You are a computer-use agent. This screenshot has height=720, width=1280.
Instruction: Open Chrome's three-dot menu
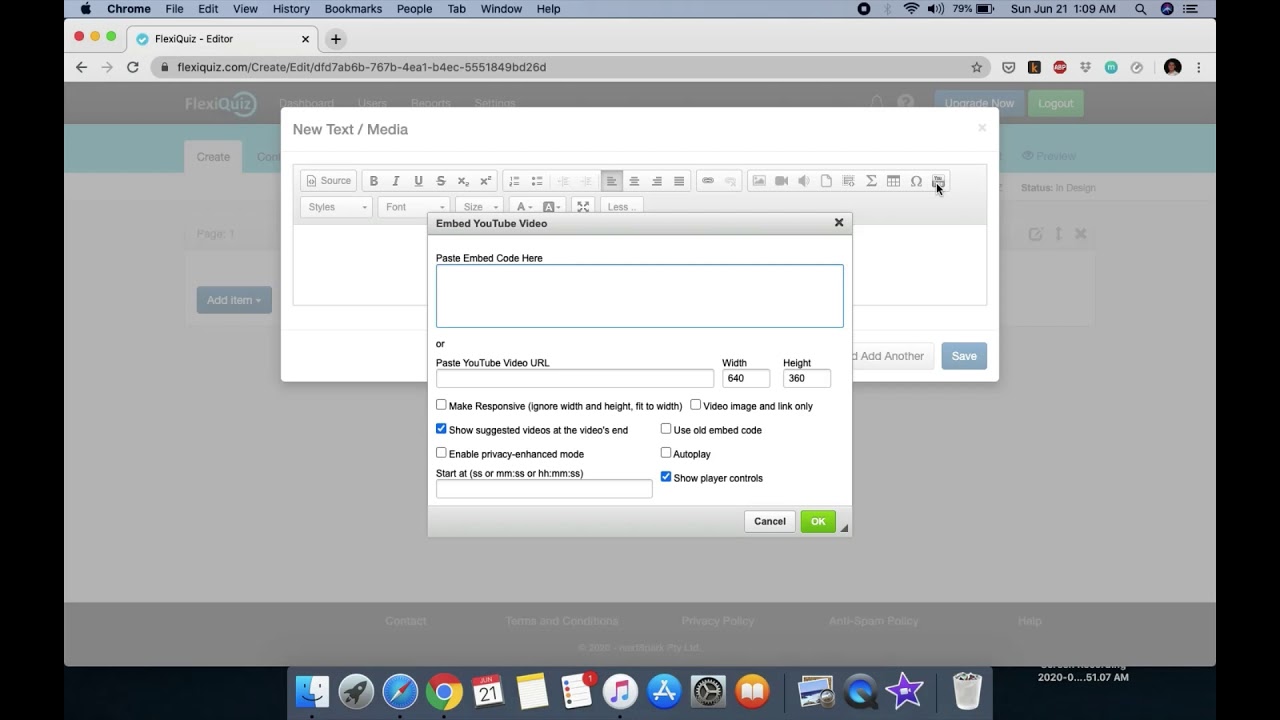(1199, 67)
